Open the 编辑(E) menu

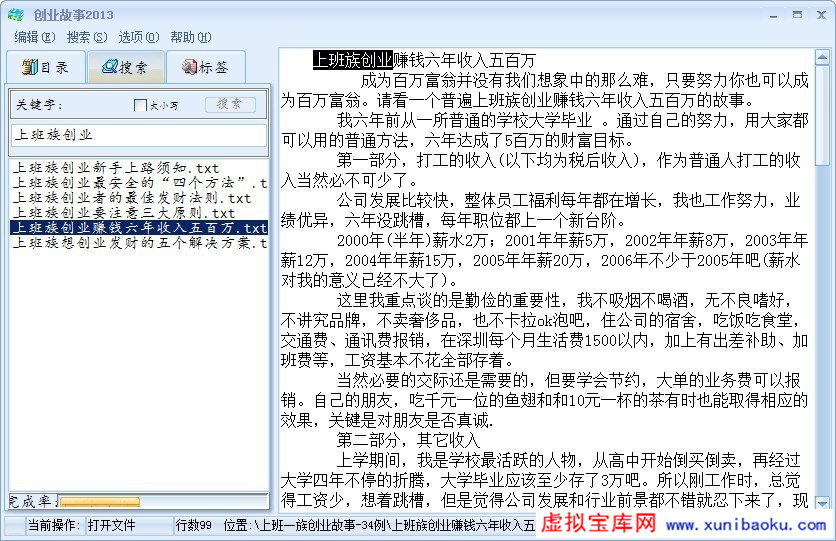33,37
